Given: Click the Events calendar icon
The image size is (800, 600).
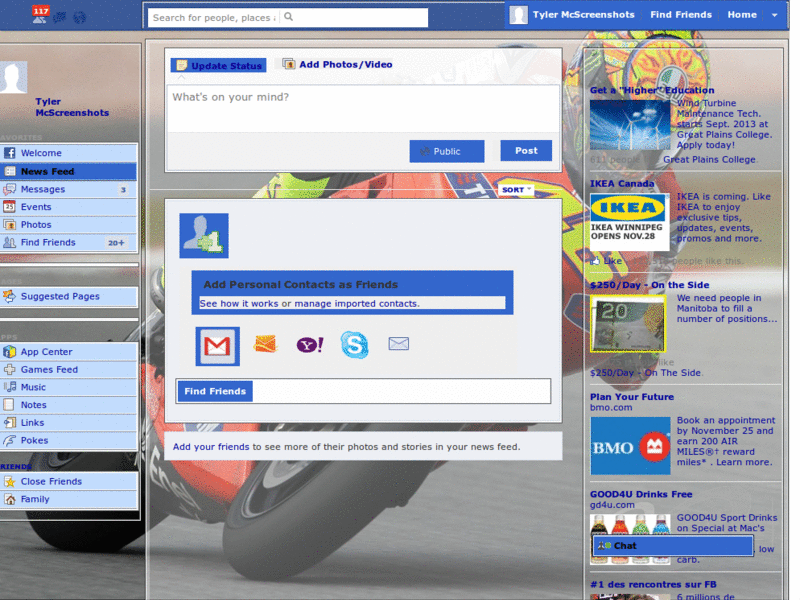Looking at the screenshot, I should 9,207.
